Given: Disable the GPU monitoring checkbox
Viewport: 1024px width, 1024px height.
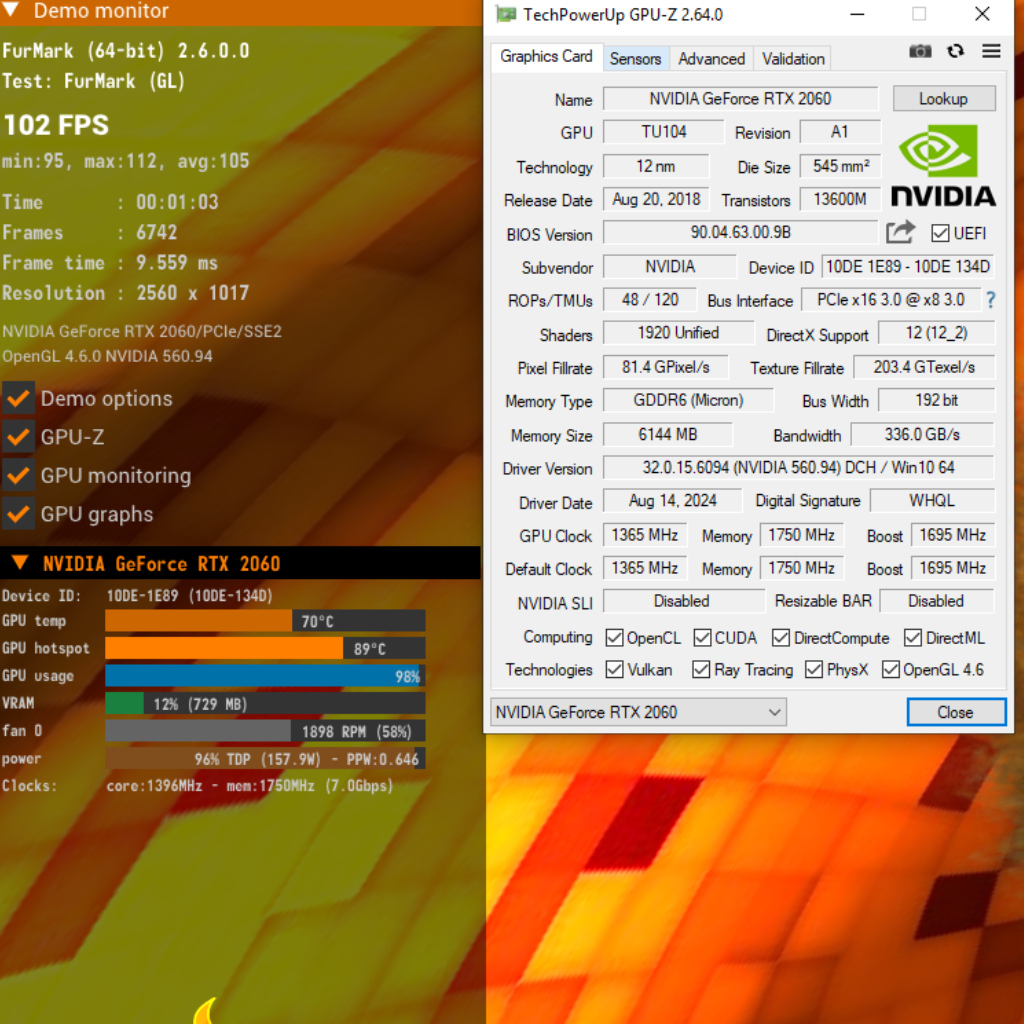Looking at the screenshot, I should pos(18,476).
